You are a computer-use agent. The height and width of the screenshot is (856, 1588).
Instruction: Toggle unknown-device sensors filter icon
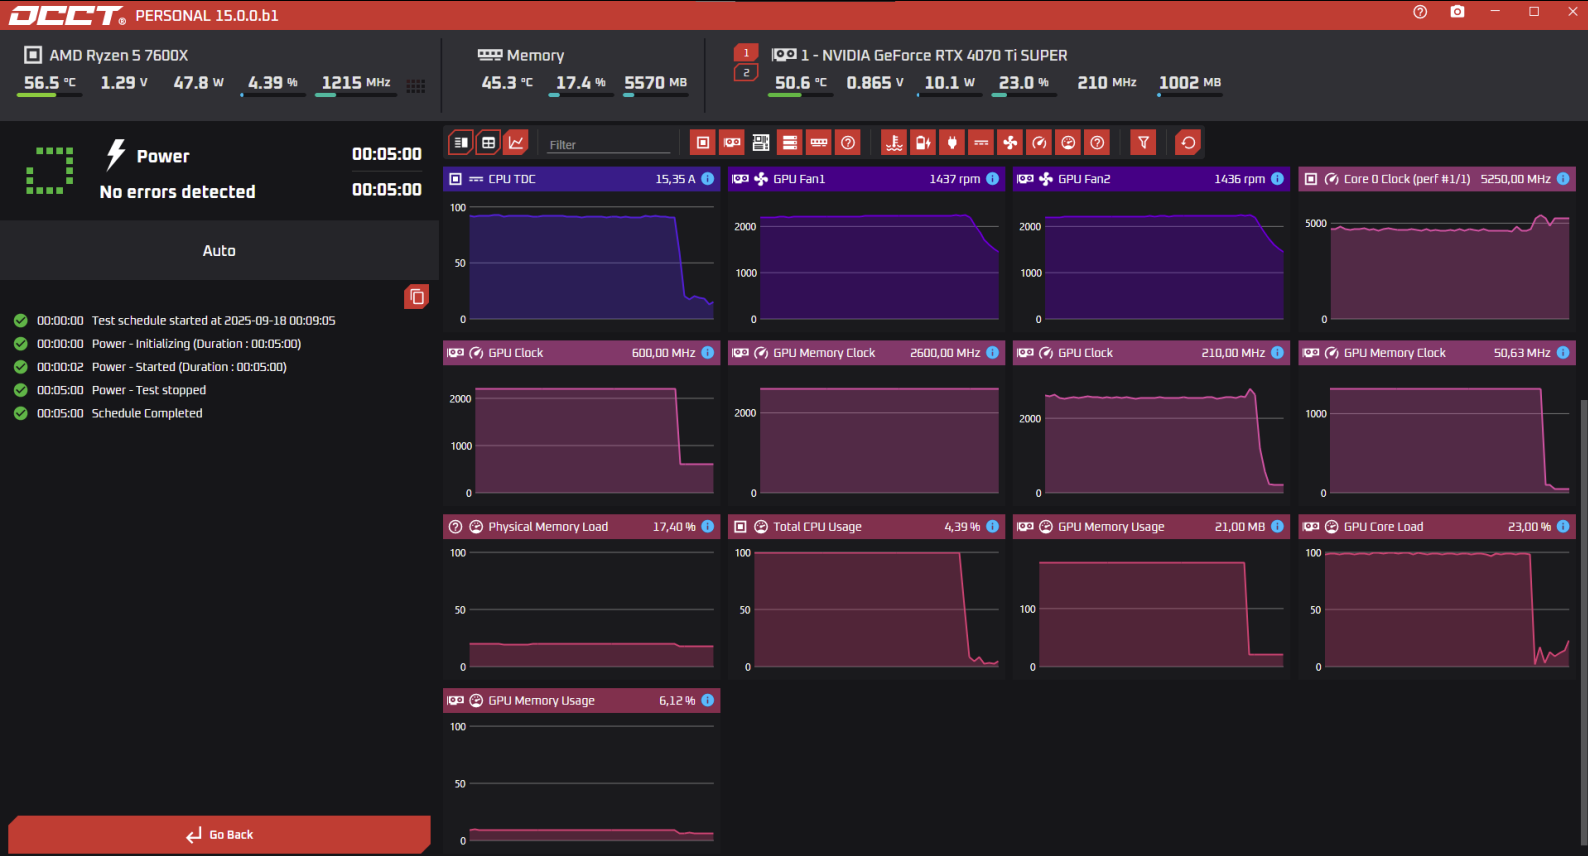coord(848,143)
